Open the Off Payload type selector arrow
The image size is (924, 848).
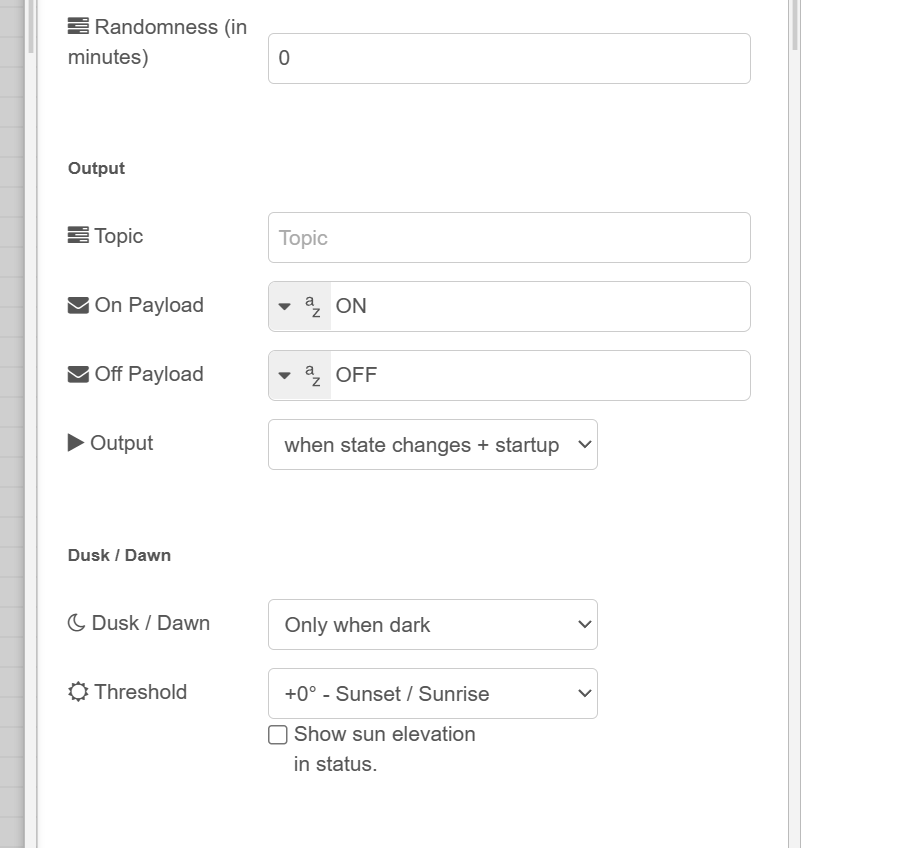(x=284, y=375)
